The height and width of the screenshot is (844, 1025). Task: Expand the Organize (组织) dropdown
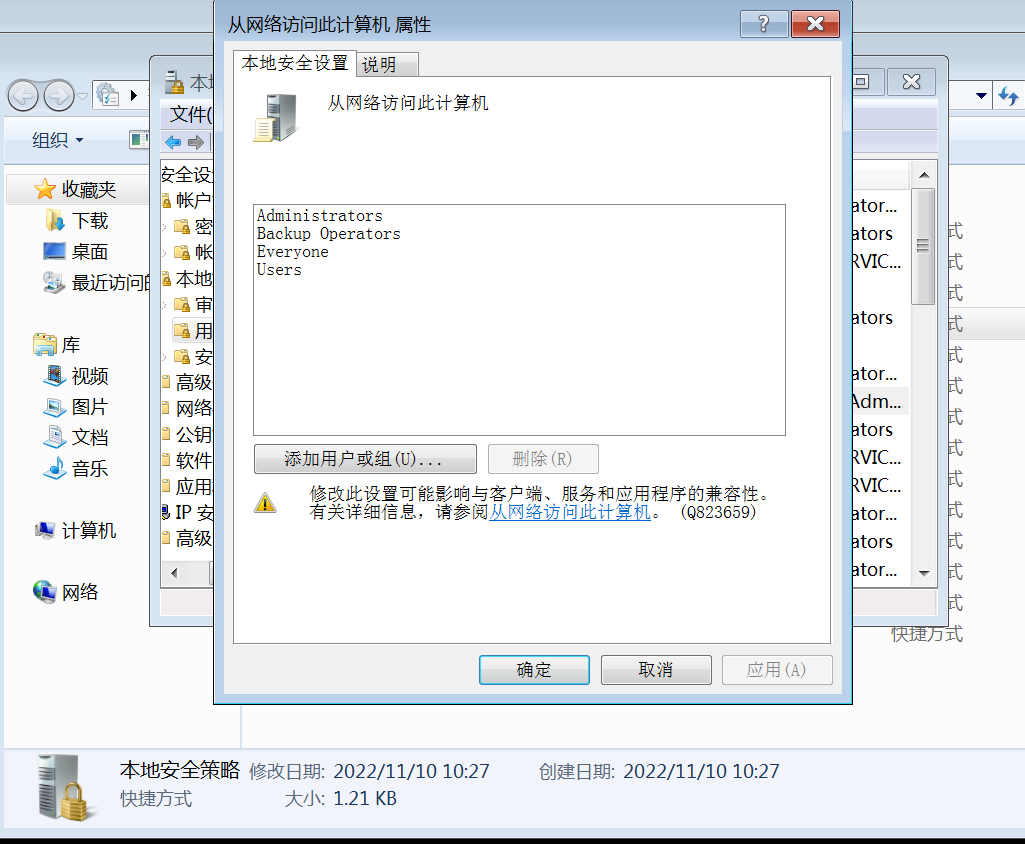pyautogui.click(x=58, y=140)
